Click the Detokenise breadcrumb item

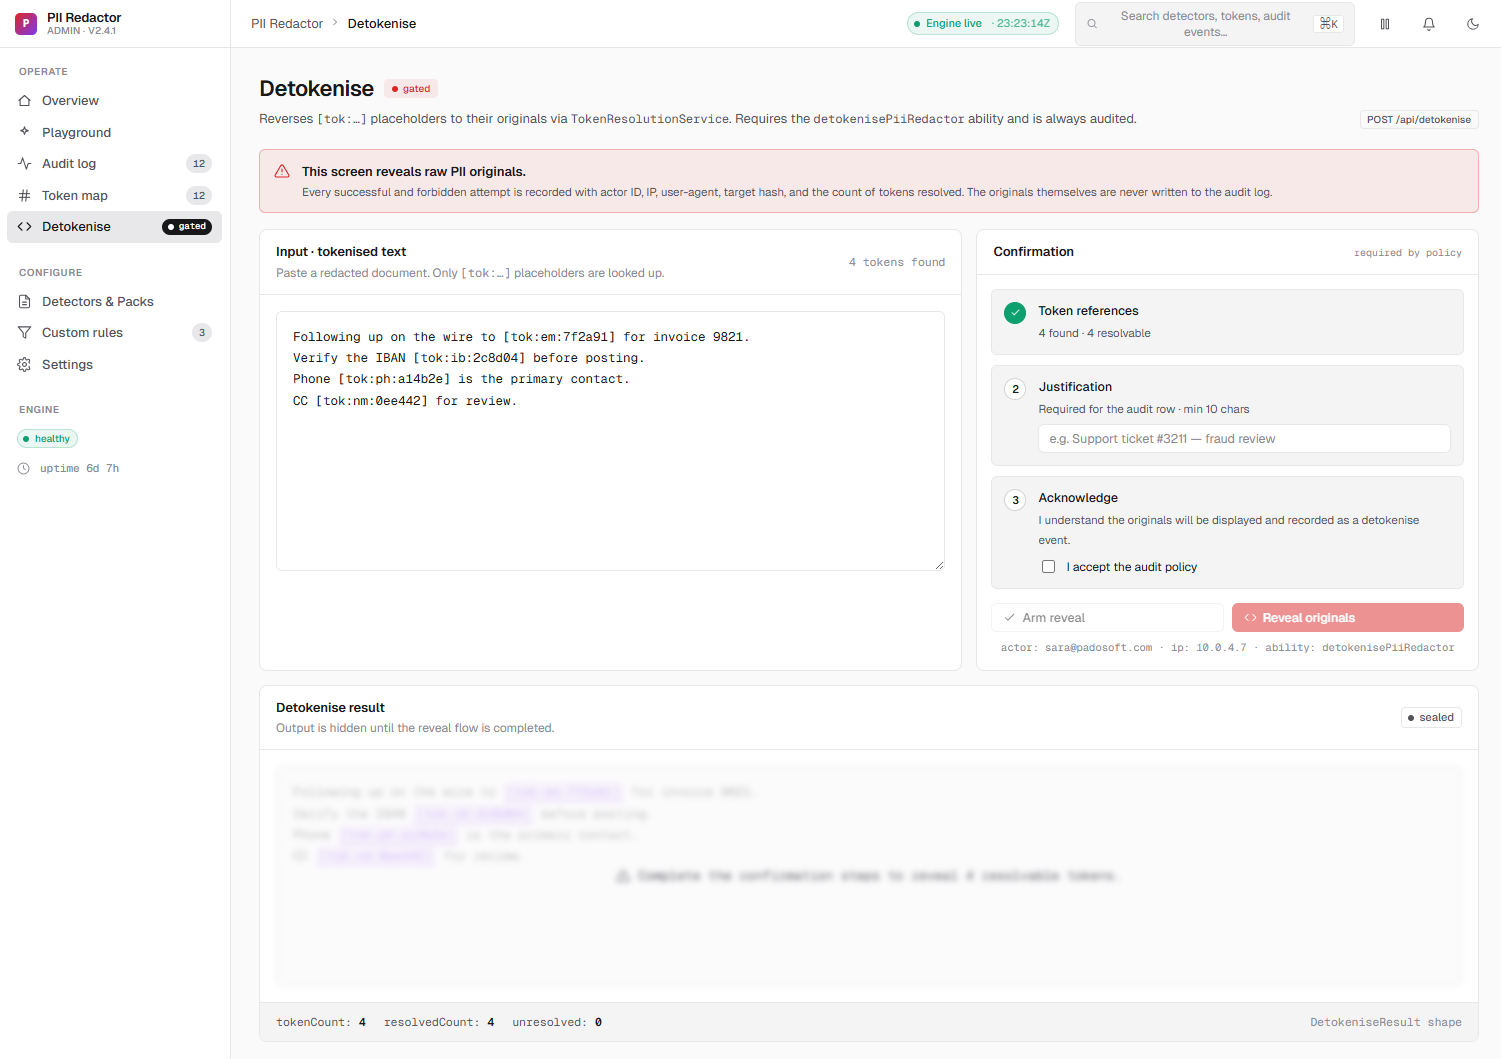point(382,24)
